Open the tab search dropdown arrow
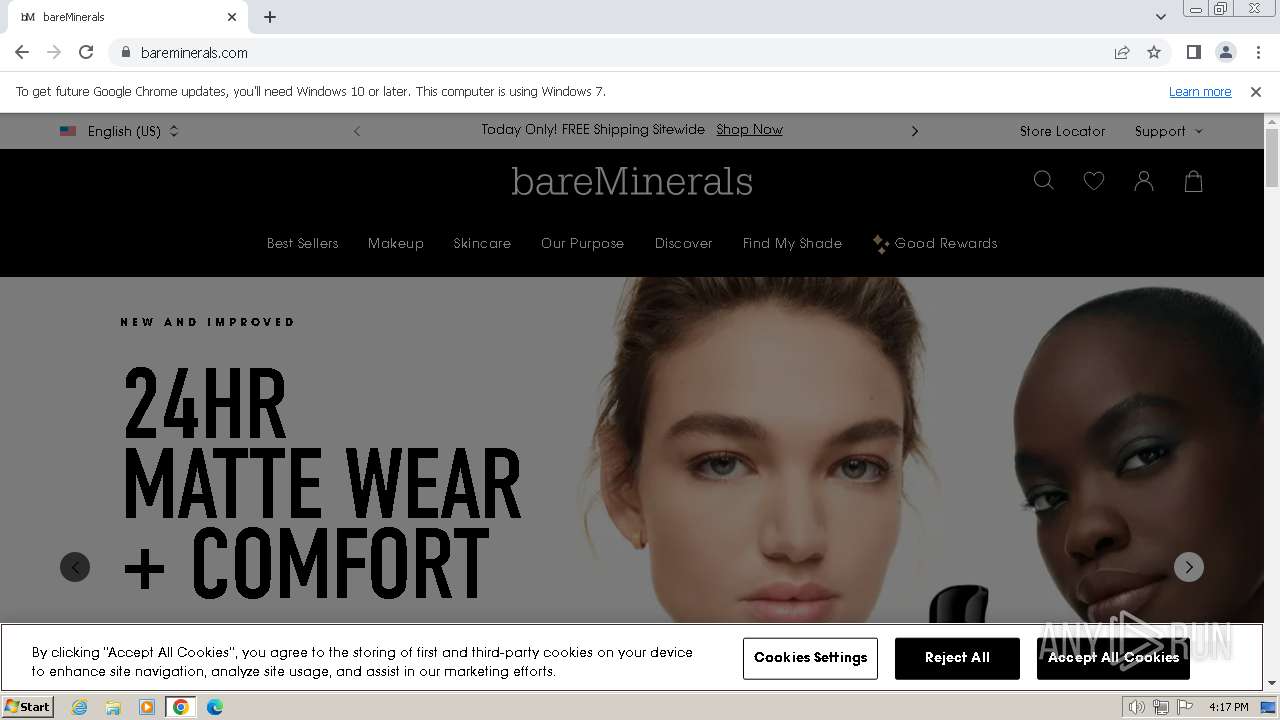This screenshot has height=720, width=1280. pos(1160,16)
